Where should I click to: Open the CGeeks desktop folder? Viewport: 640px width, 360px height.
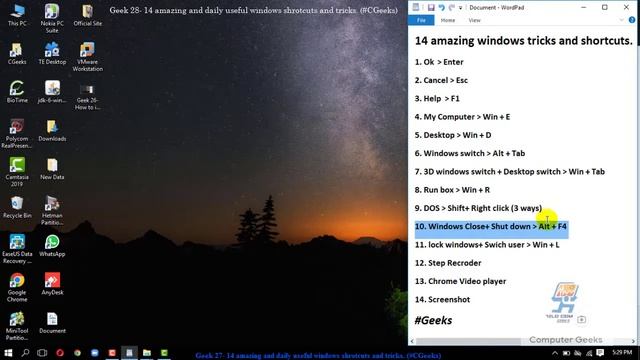point(17,54)
